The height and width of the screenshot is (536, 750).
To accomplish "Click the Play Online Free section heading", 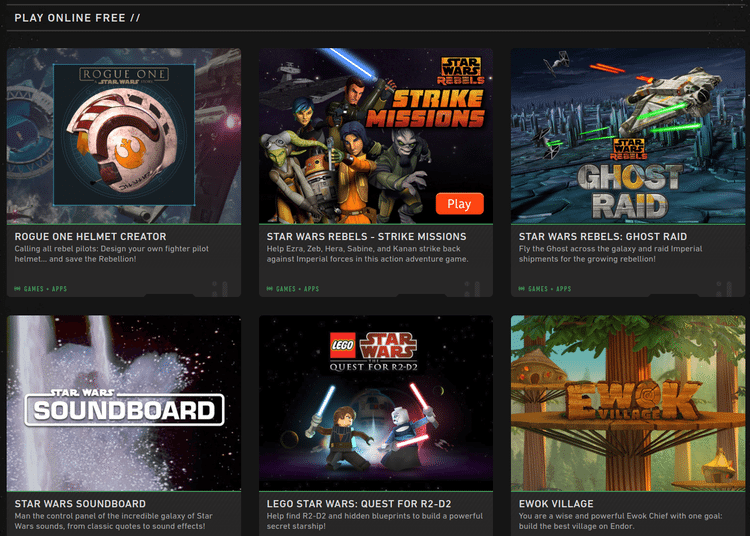I will tap(77, 18).
